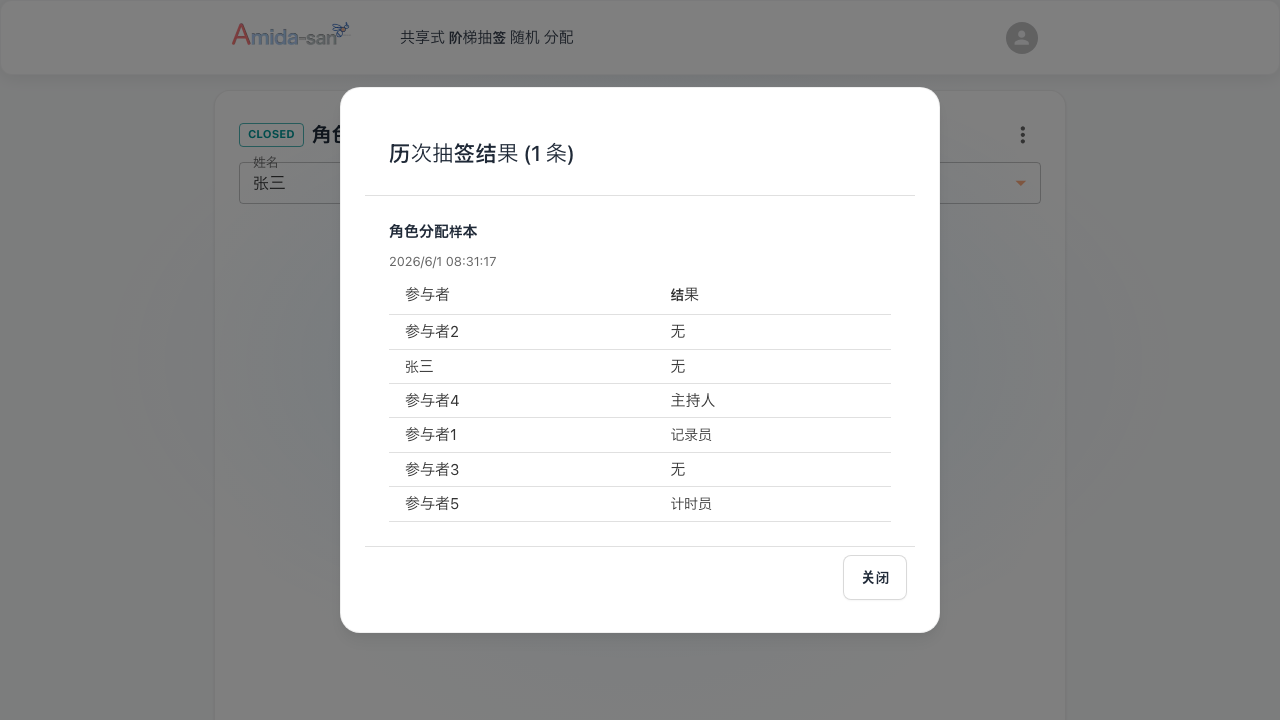Screen dimensions: 1280x720
Task: Select the 参与者1 cell
Action: 431,435
